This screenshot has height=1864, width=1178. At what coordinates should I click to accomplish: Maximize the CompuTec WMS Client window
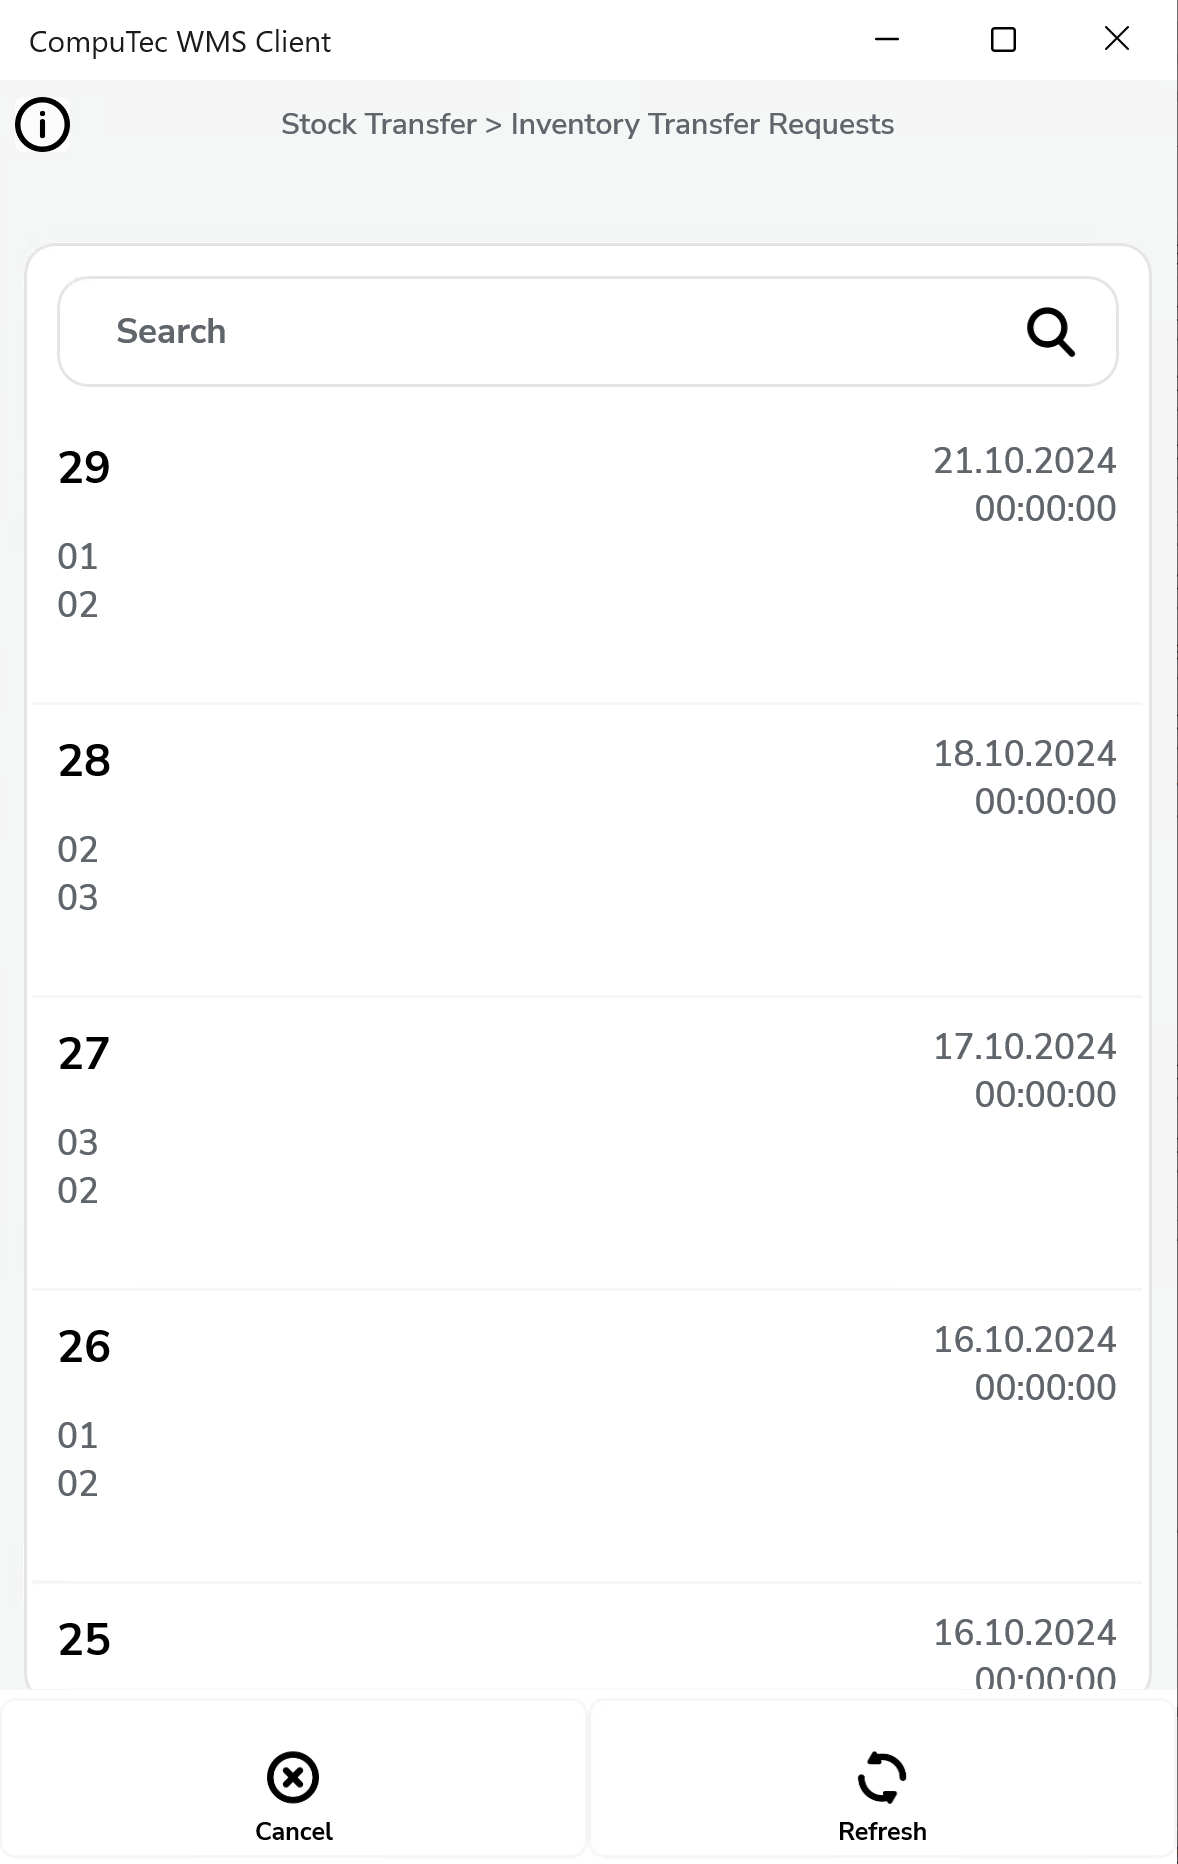point(1003,40)
